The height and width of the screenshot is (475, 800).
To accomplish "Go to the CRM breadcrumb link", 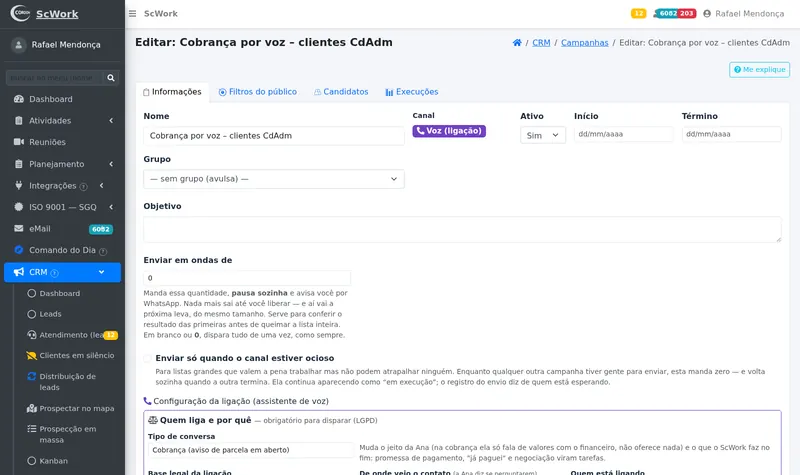I will pyautogui.click(x=541, y=43).
